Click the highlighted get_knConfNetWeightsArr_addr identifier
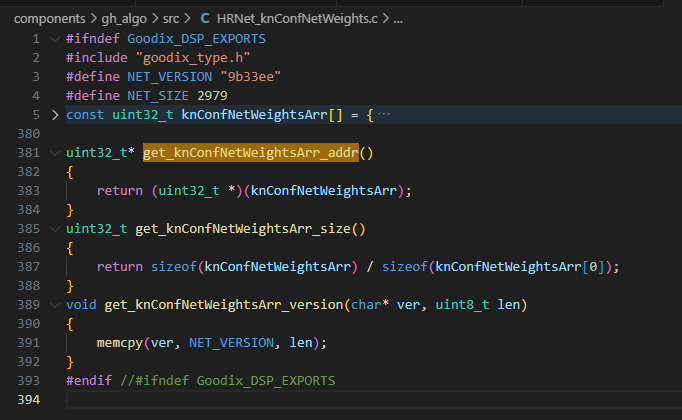 tap(251, 153)
